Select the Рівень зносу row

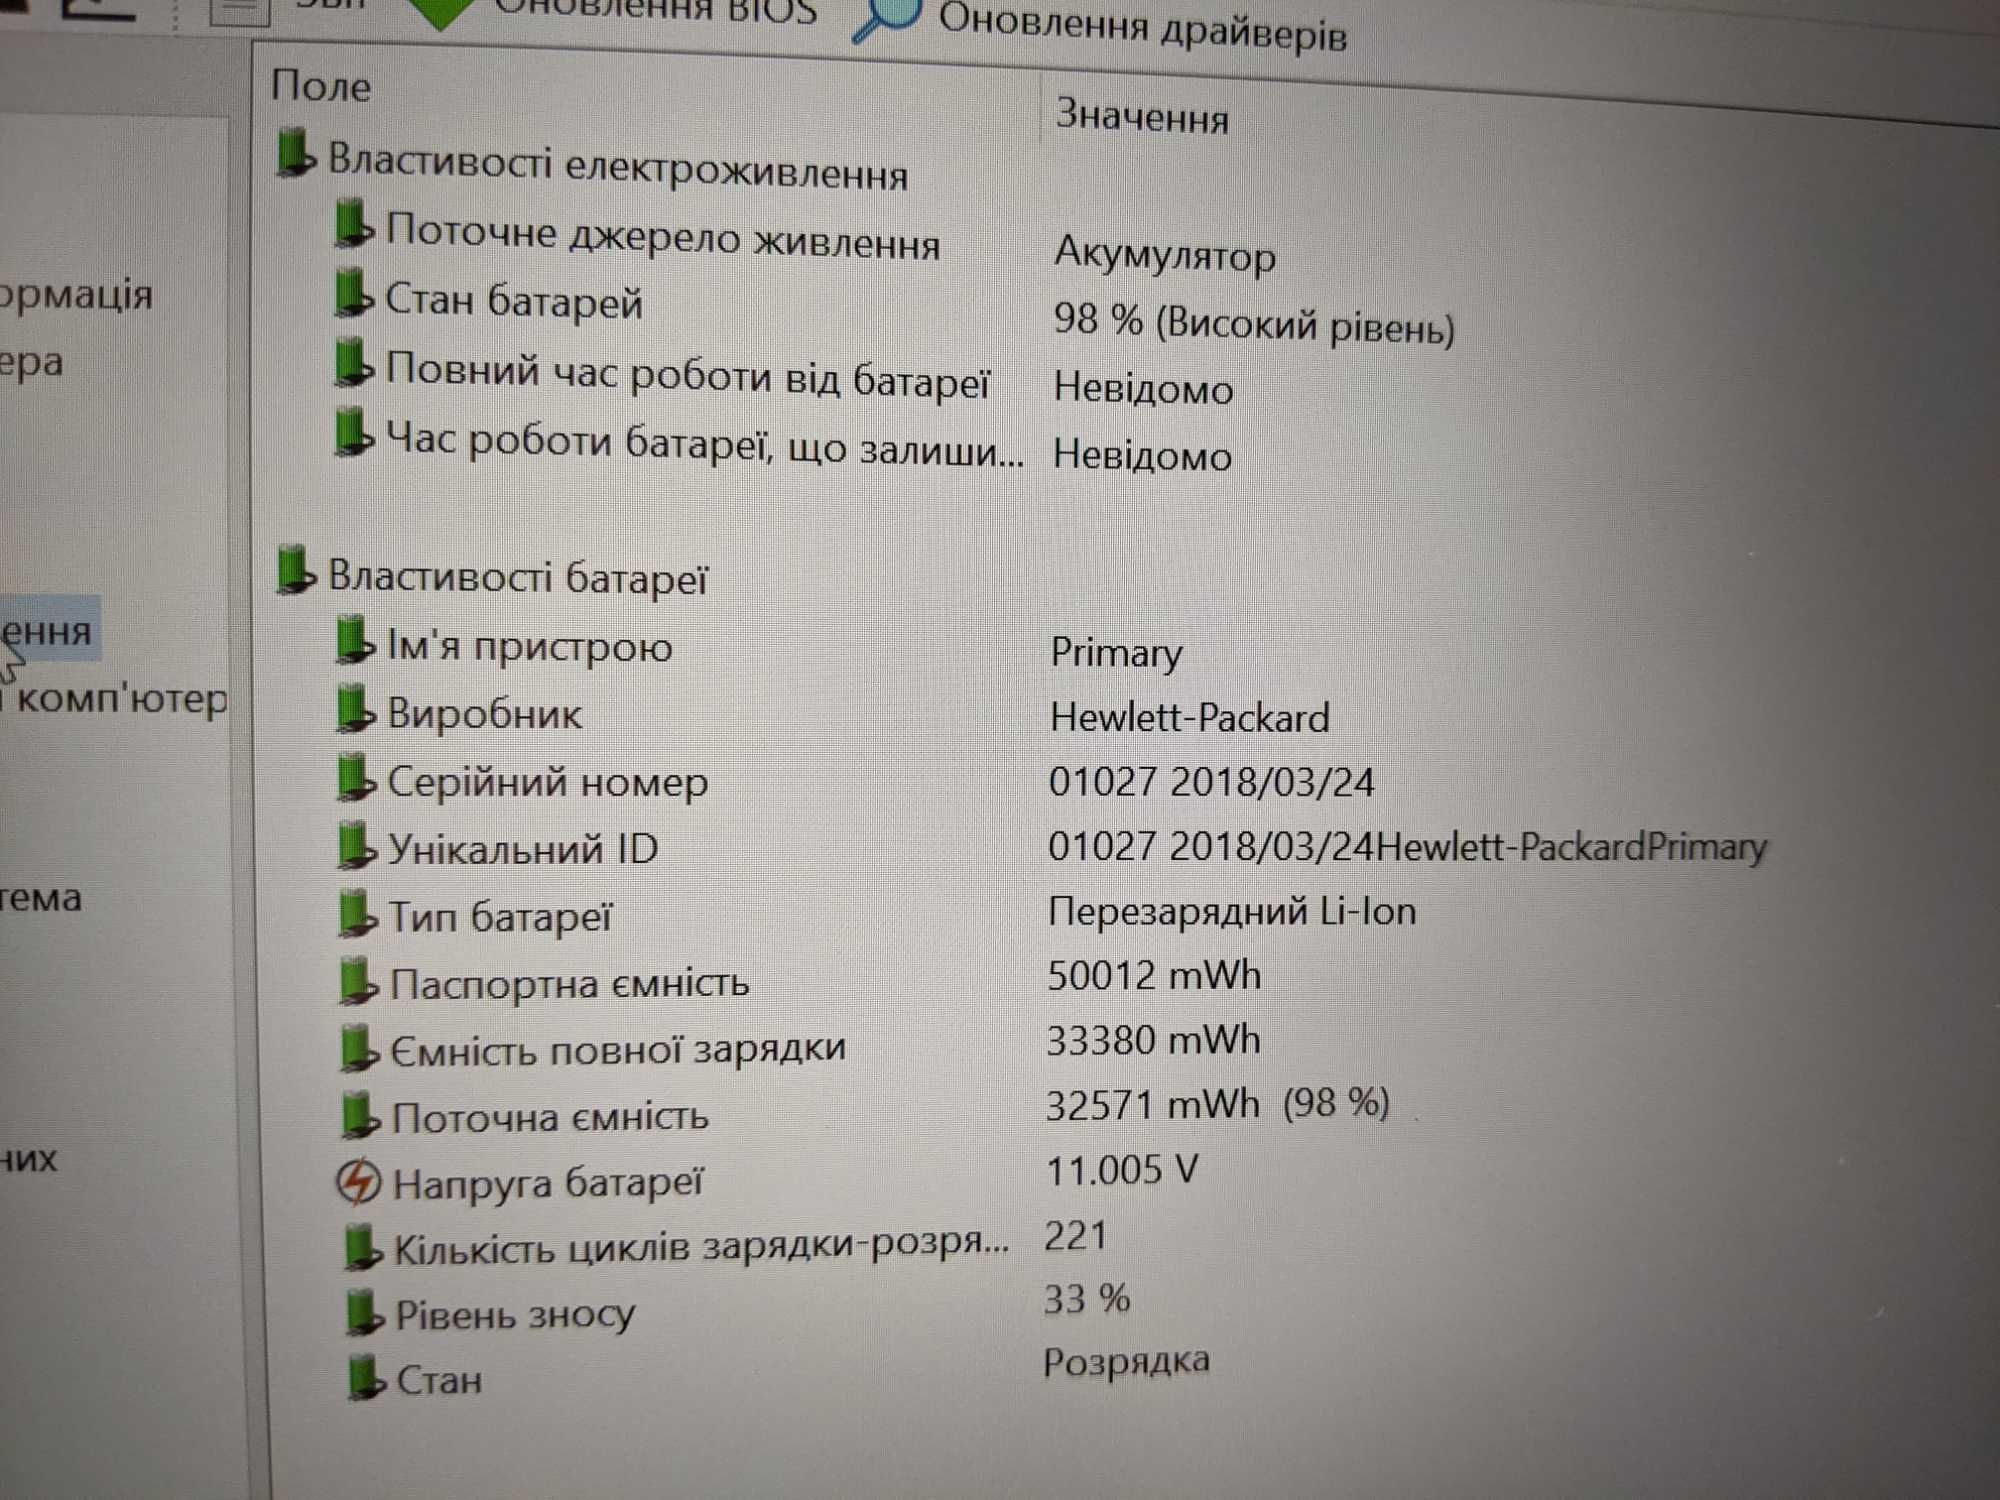point(738,1308)
